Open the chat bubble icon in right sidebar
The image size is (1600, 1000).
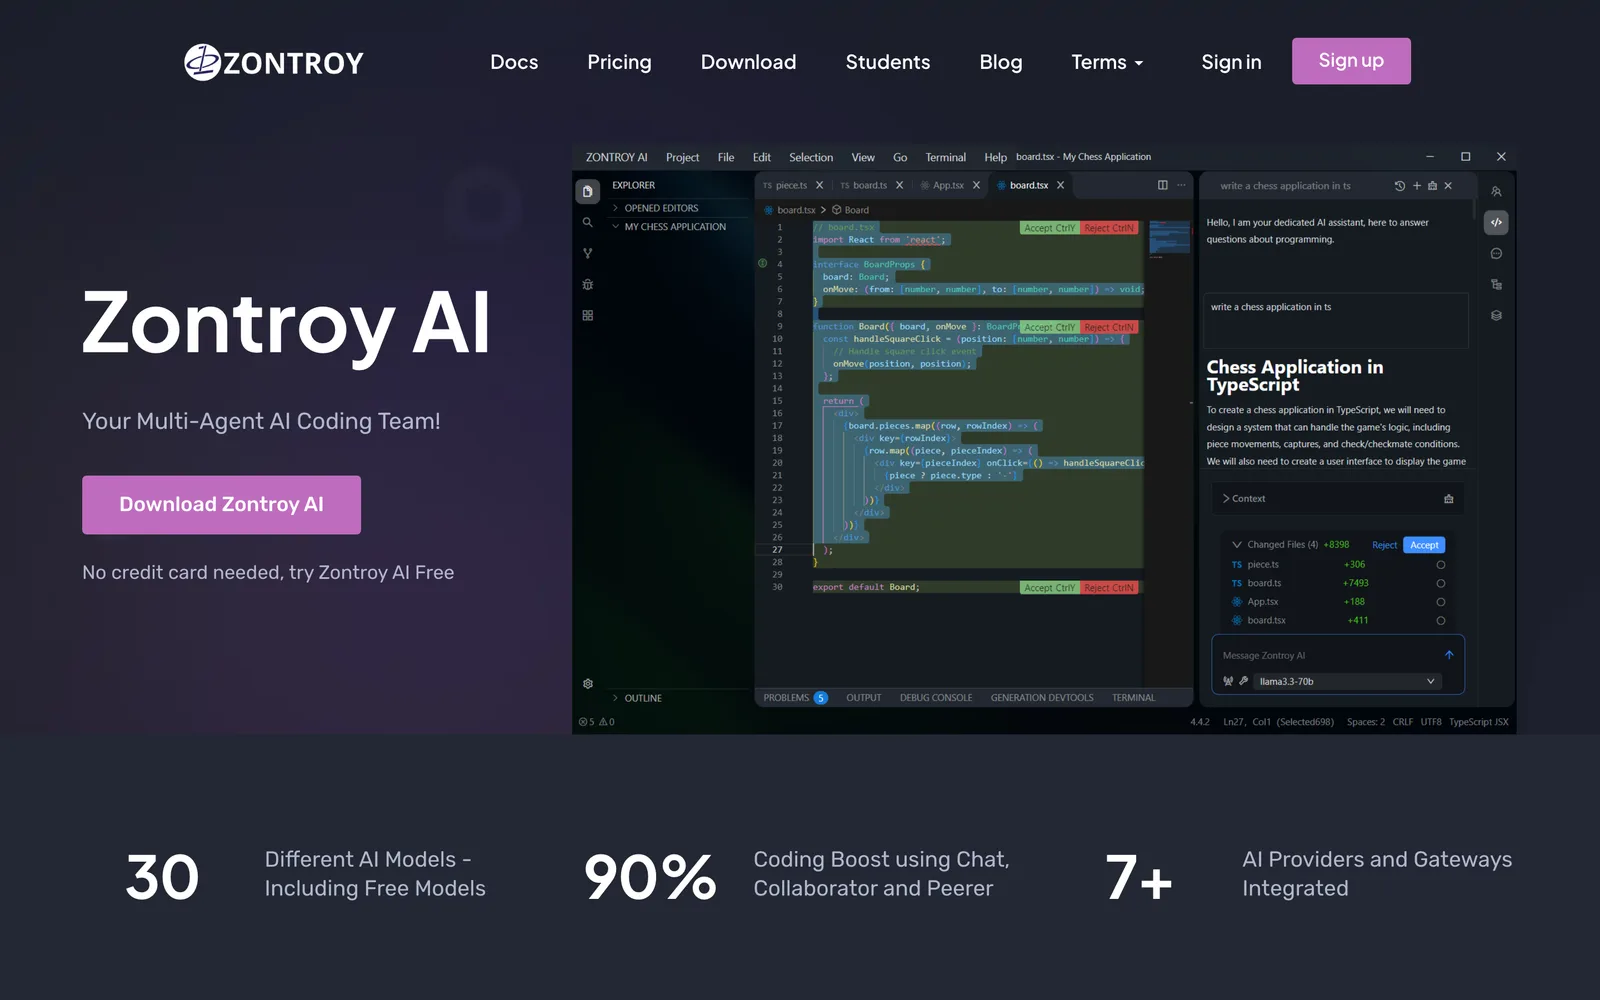point(1496,253)
